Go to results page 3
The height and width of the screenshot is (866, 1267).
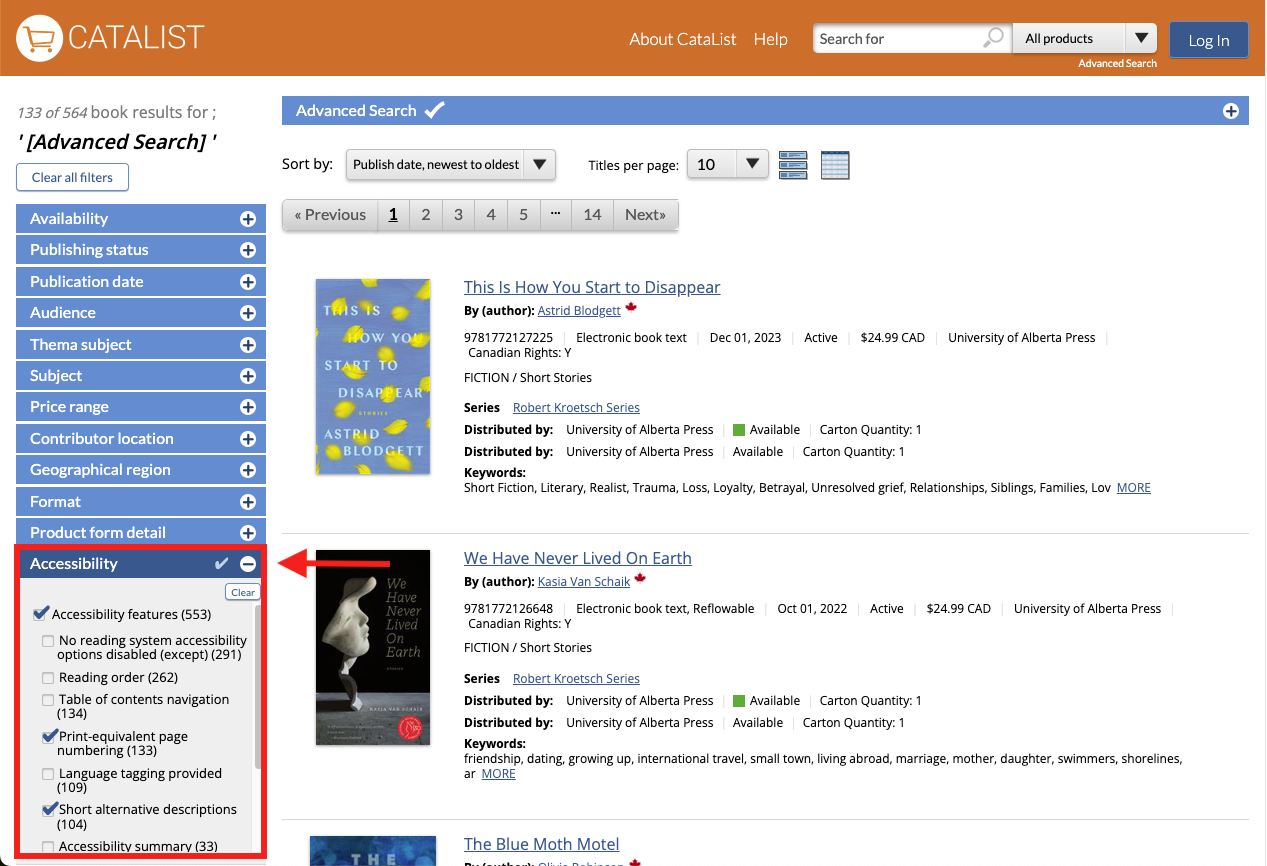pos(458,215)
